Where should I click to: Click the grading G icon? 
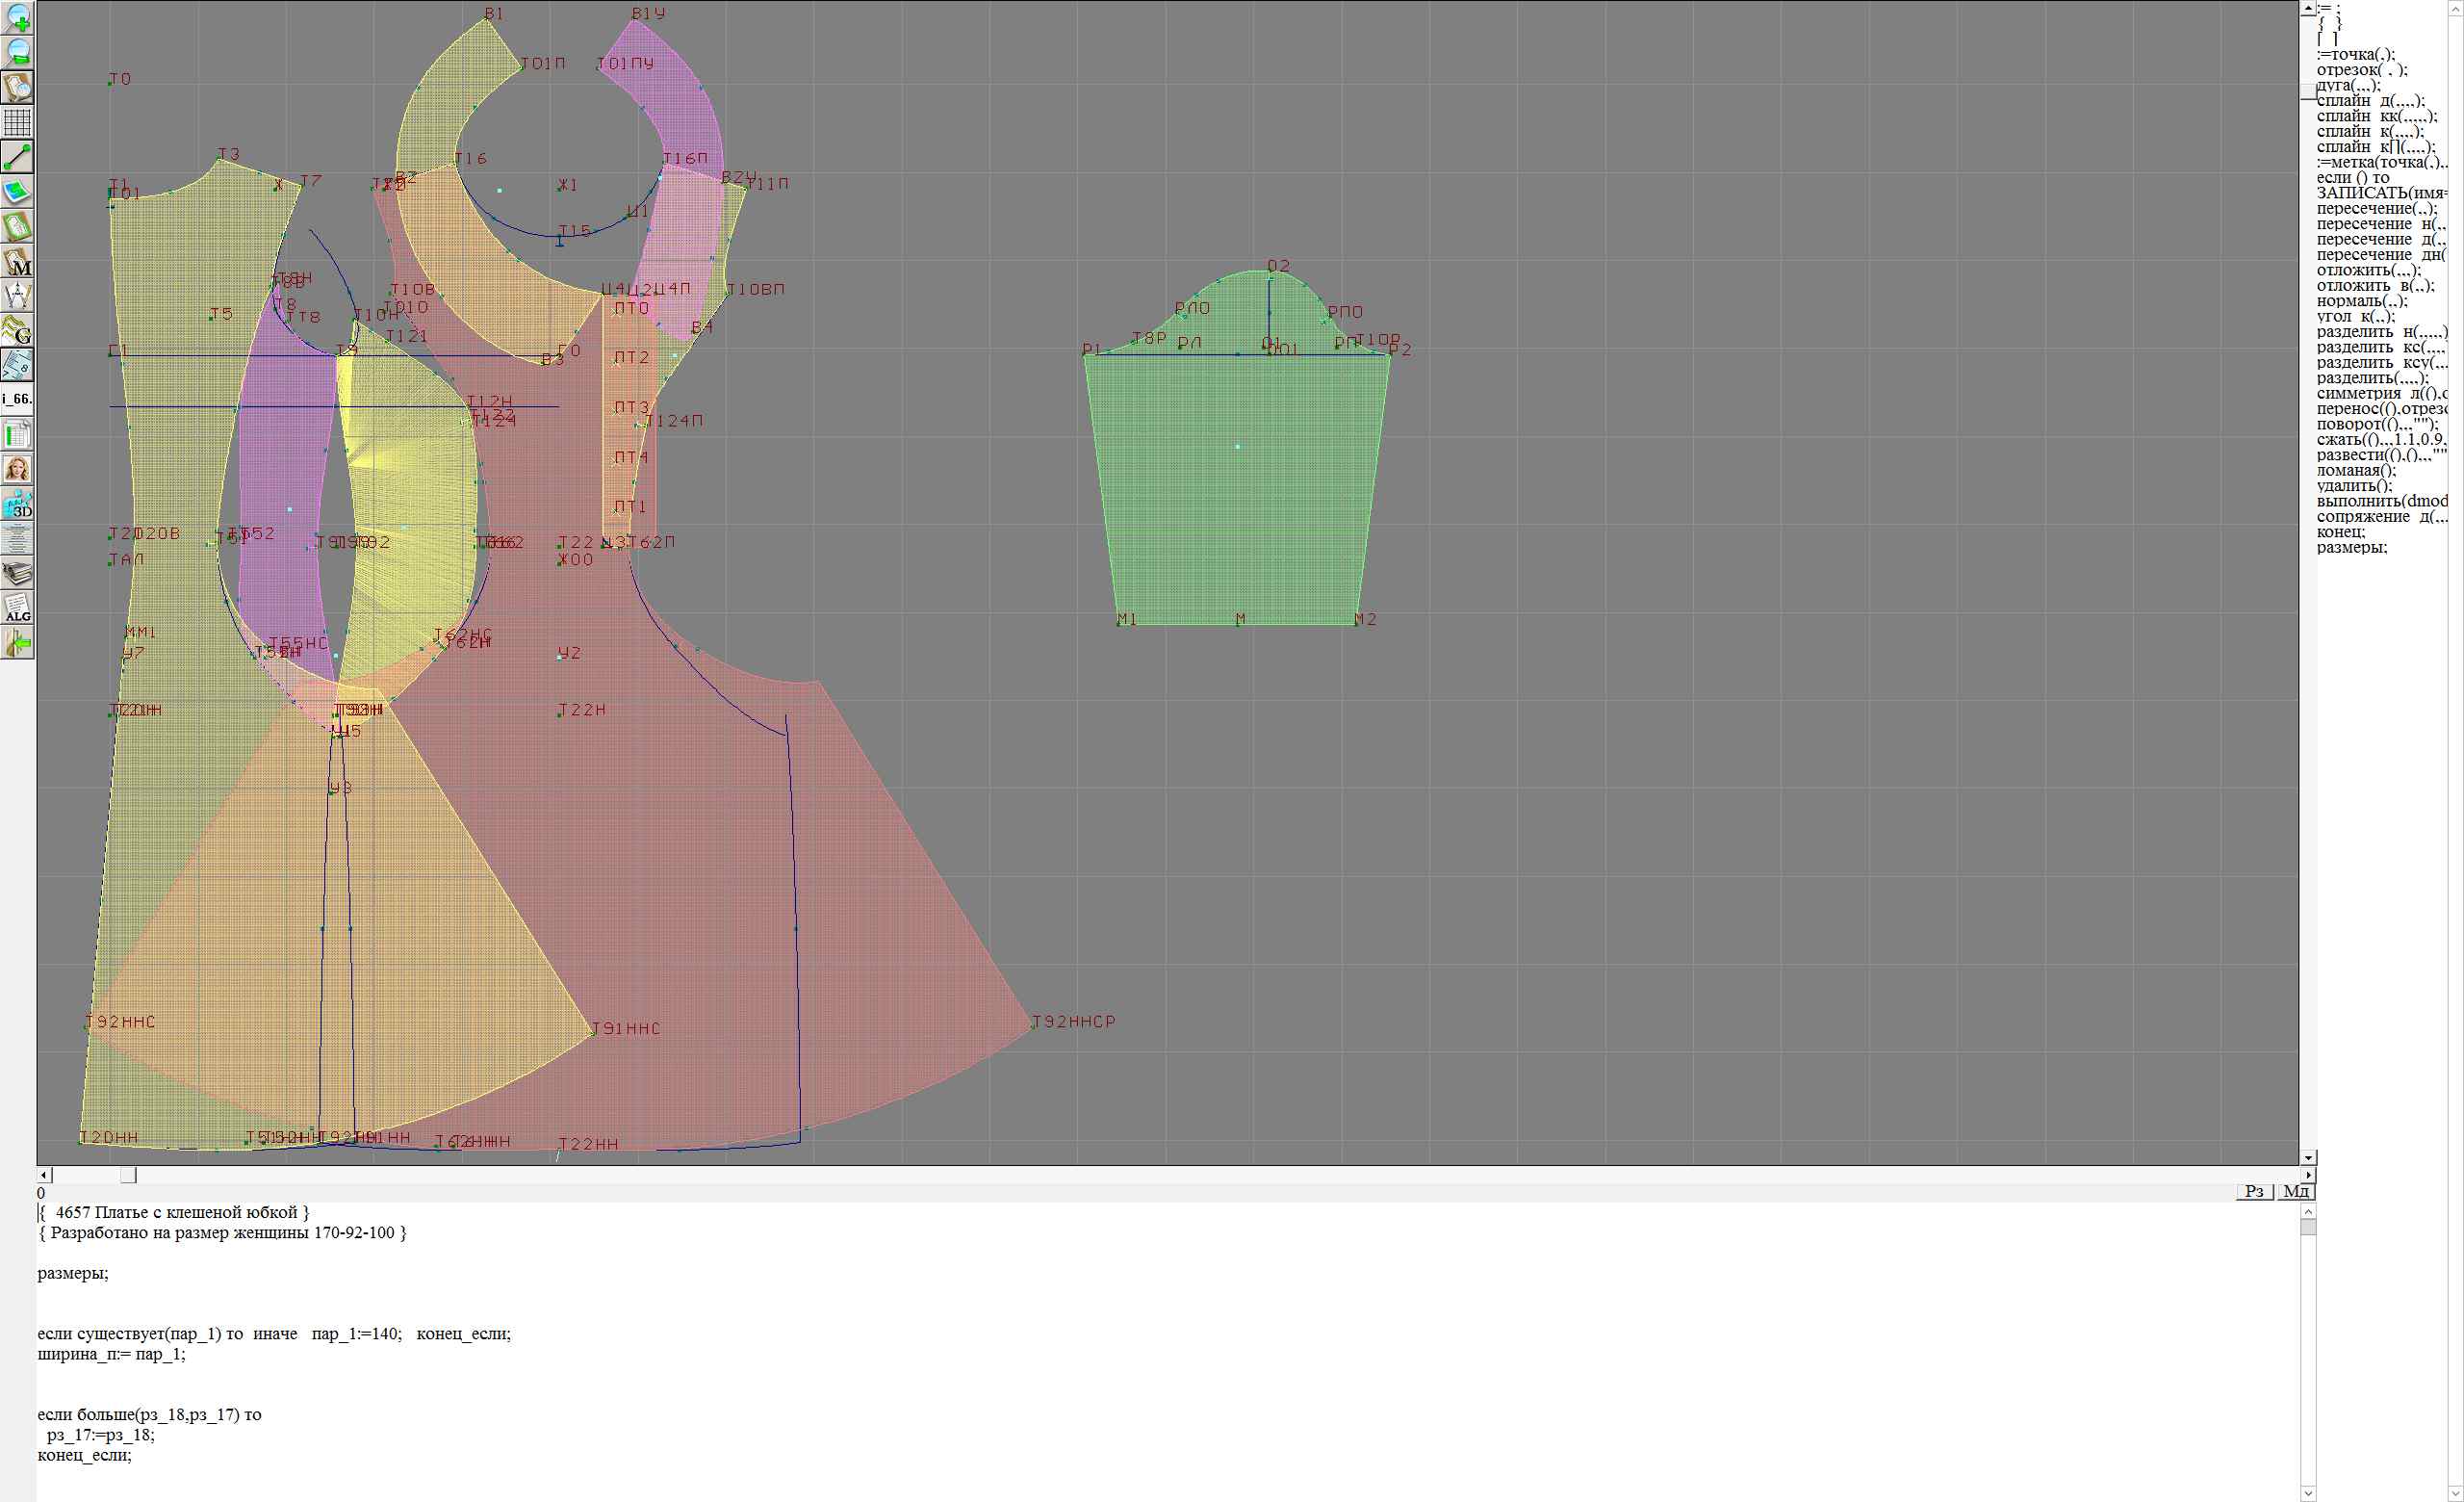(18, 330)
